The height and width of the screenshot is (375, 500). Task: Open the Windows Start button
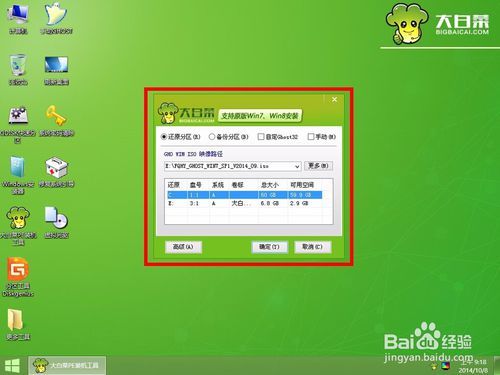point(12,366)
